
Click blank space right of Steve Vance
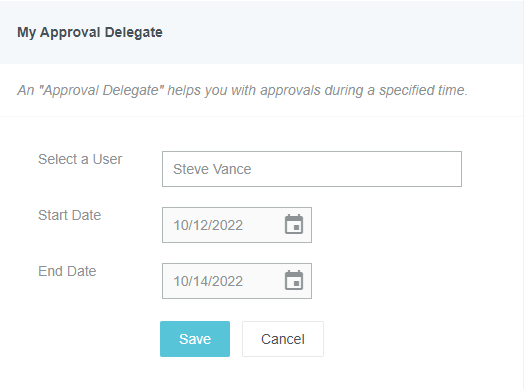click(x=354, y=169)
